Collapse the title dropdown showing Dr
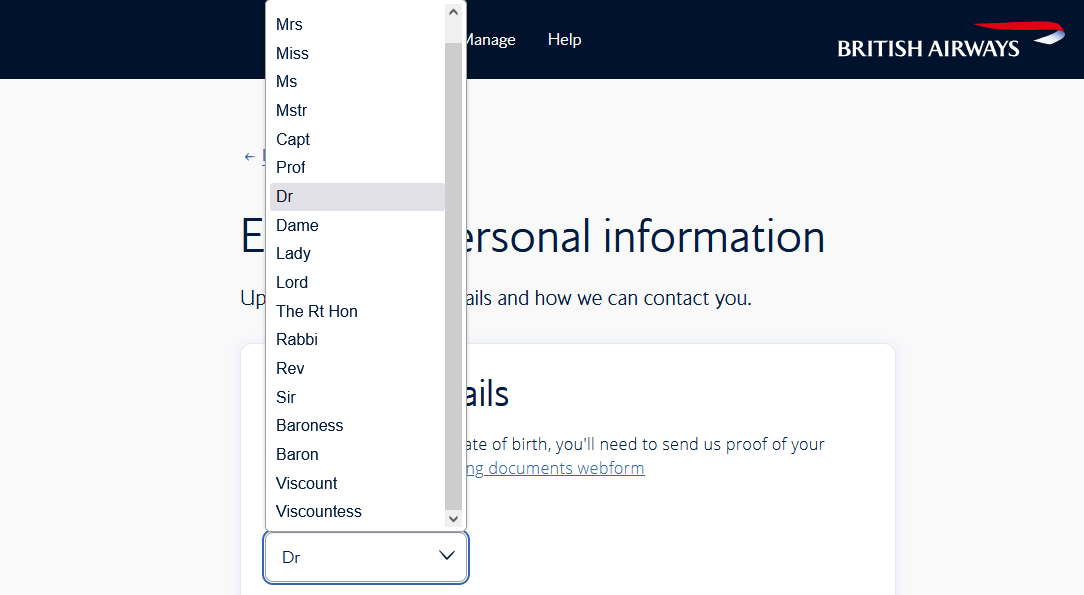 pyautogui.click(x=366, y=557)
